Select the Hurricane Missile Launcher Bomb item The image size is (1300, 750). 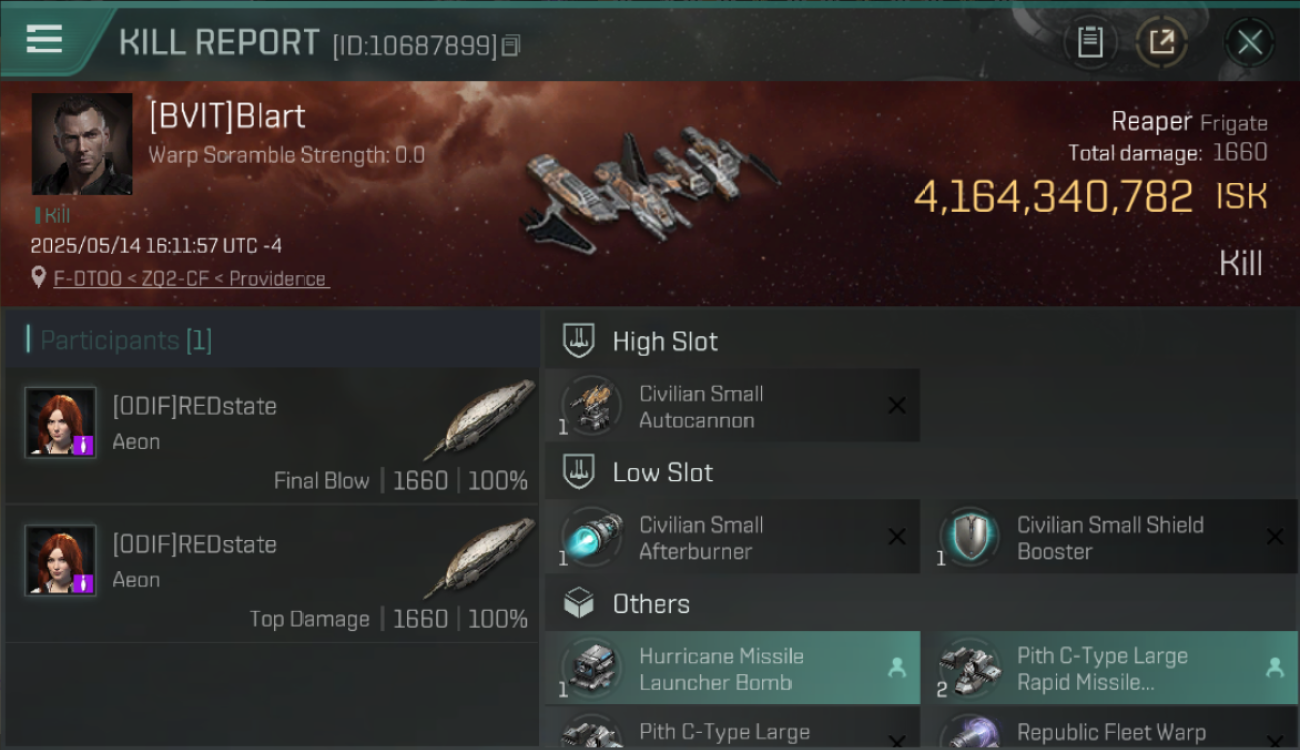pos(732,668)
